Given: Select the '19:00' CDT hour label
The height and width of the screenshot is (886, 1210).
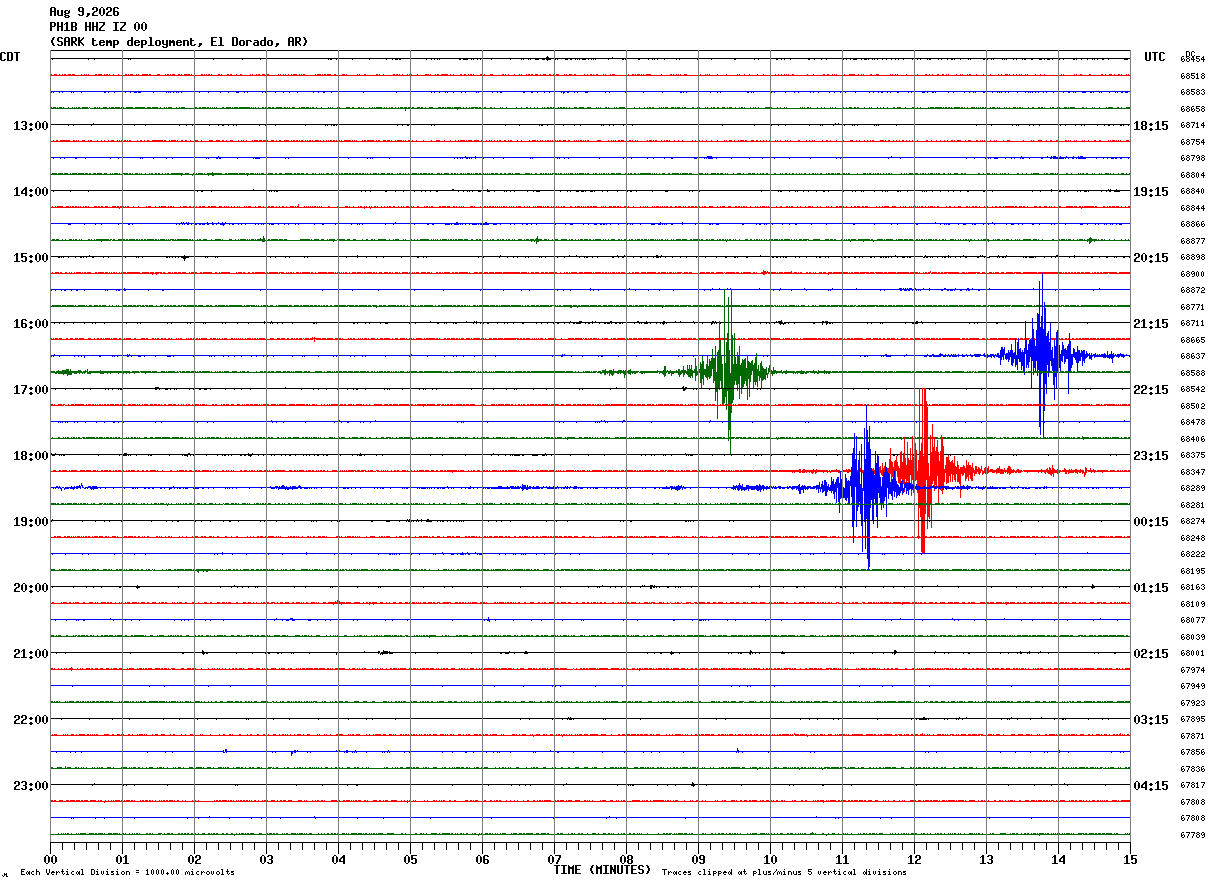Looking at the screenshot, I should pos(30,521).
